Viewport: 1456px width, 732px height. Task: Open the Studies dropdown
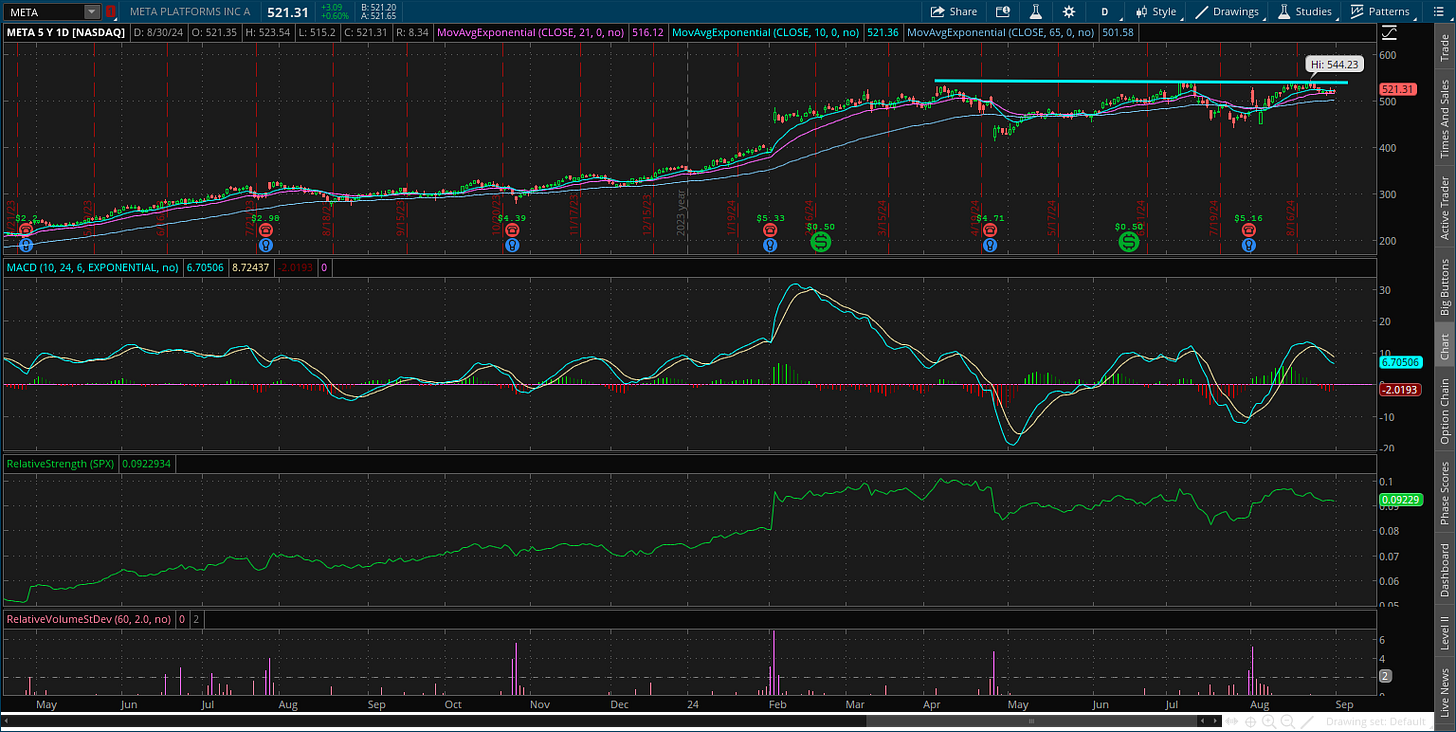pyautogui.click(x=1304, y=12)
